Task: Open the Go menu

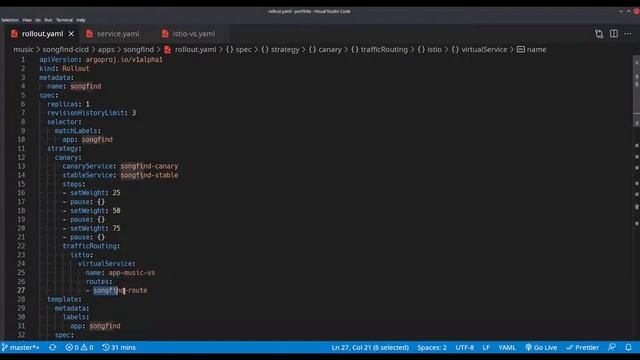Action: [x=38, y=20]
